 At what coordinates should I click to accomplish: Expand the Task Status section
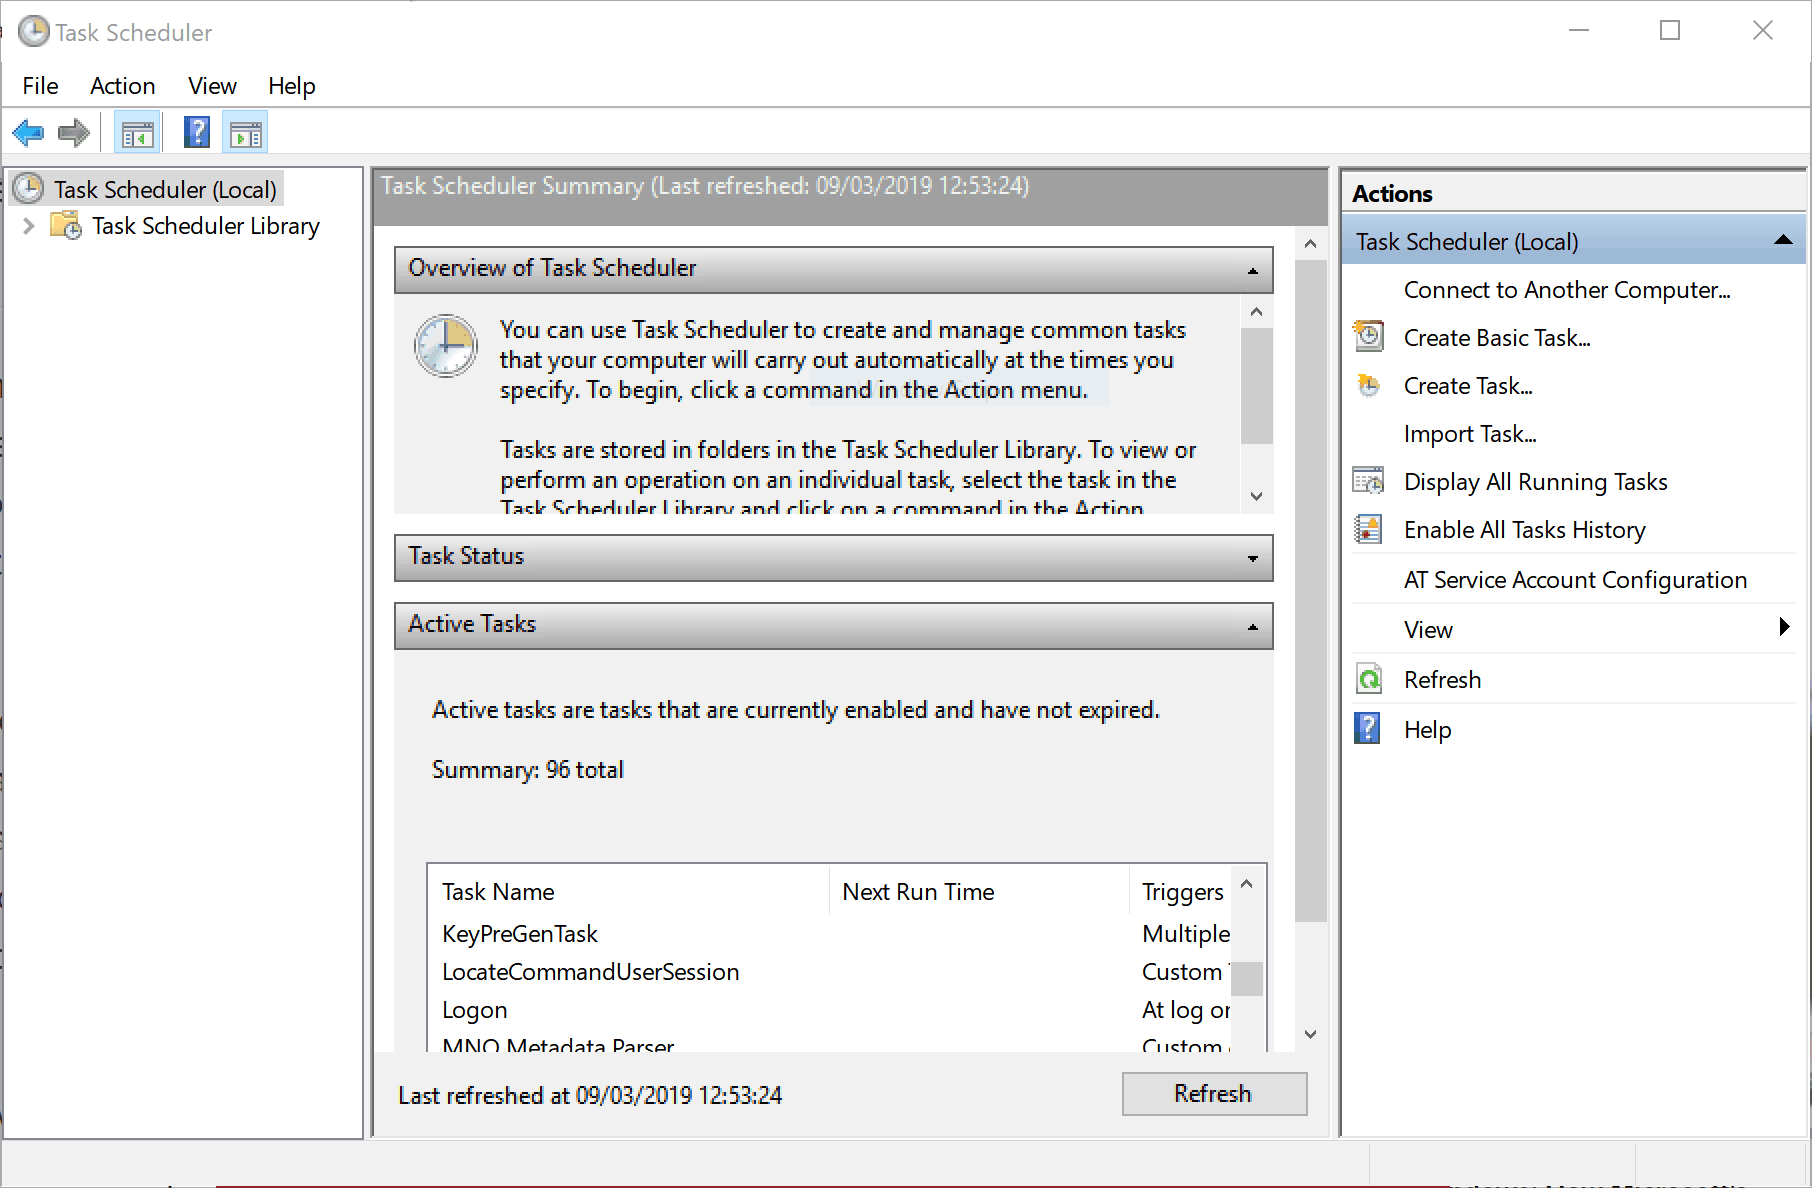(1252, 558)
